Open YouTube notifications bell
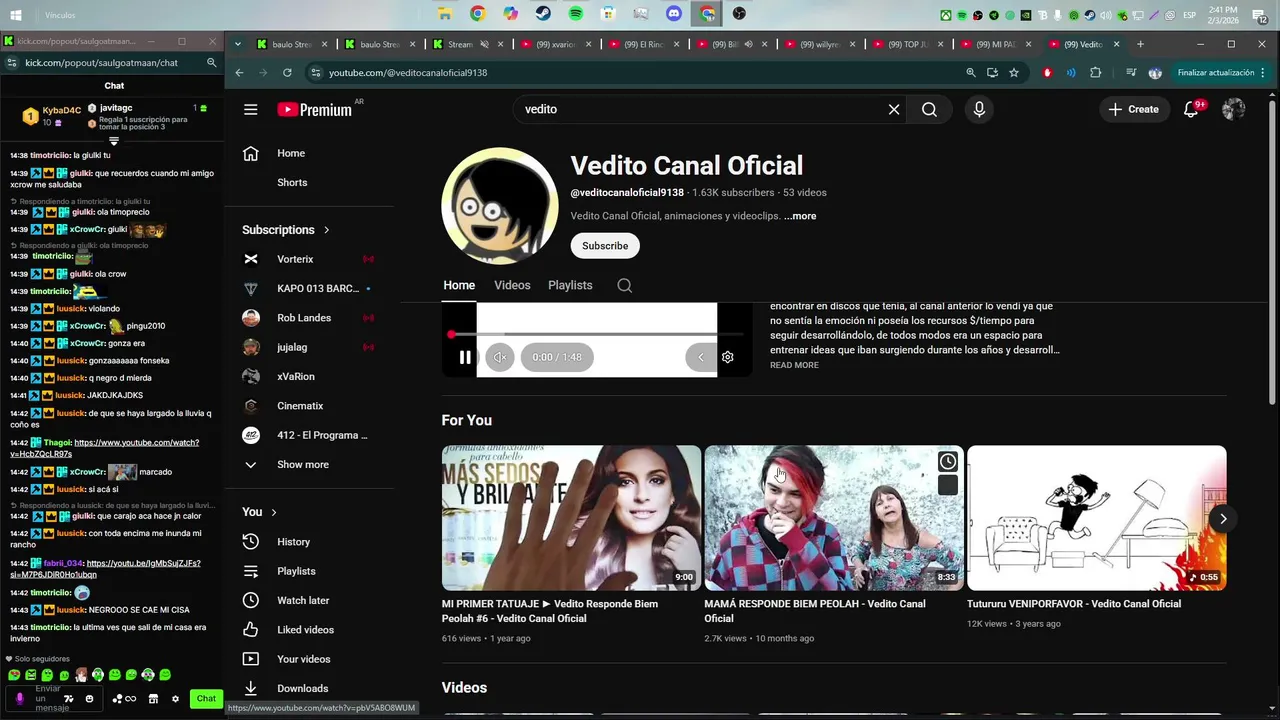The width and height of the screenshot is (1280, 720). click(1191, 109)
